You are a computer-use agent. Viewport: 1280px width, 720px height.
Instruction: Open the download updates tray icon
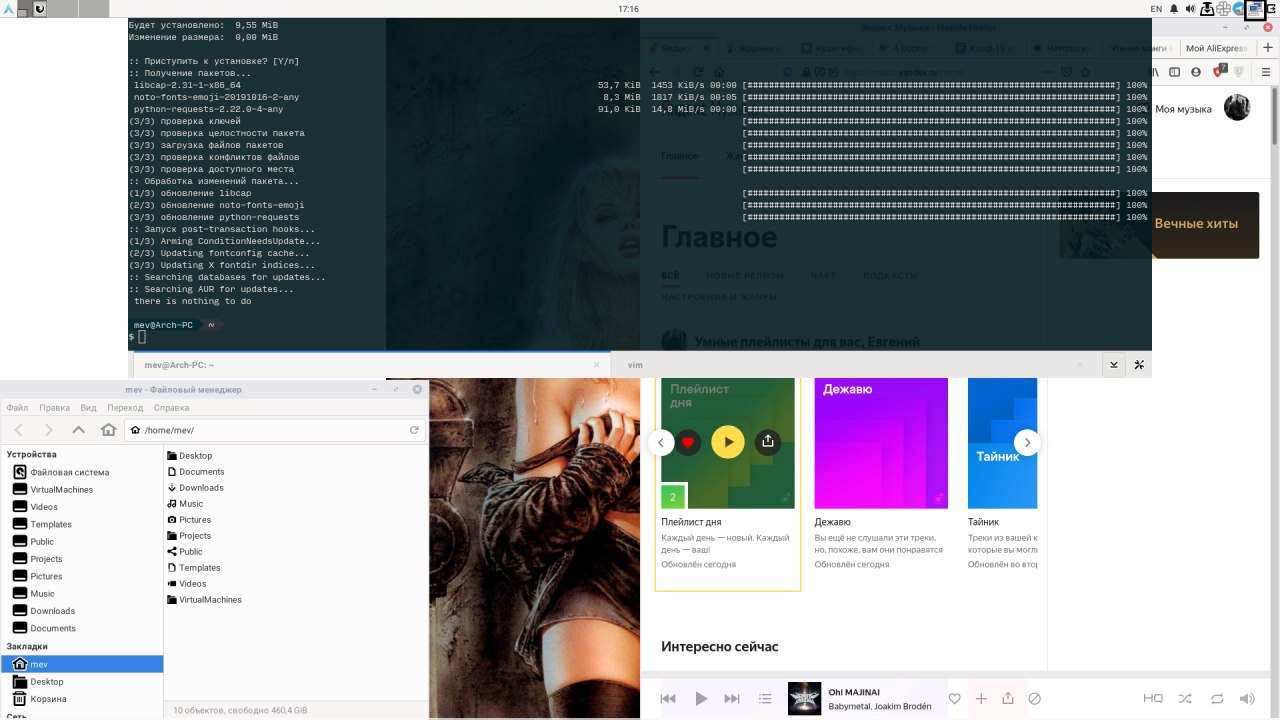coord(1207,9)
